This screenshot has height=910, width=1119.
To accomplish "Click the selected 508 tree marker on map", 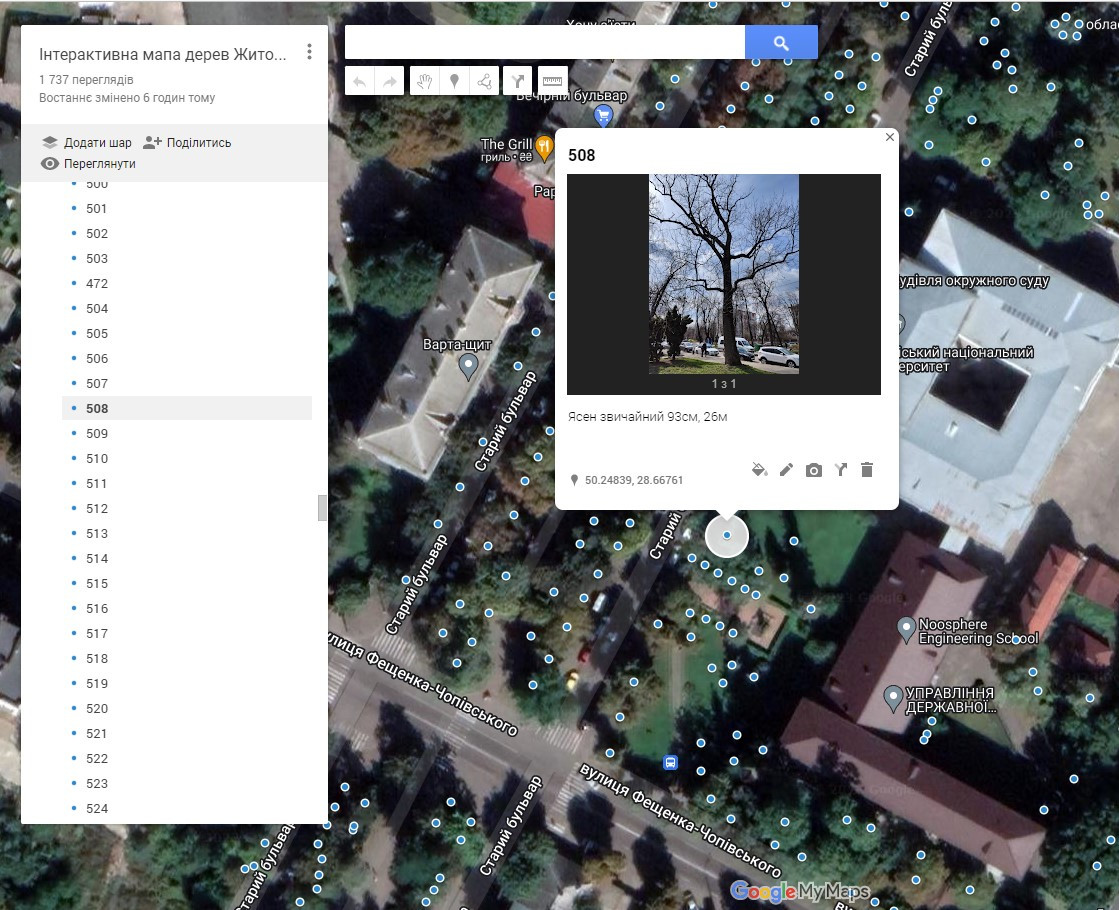I will tap(726, 535).
